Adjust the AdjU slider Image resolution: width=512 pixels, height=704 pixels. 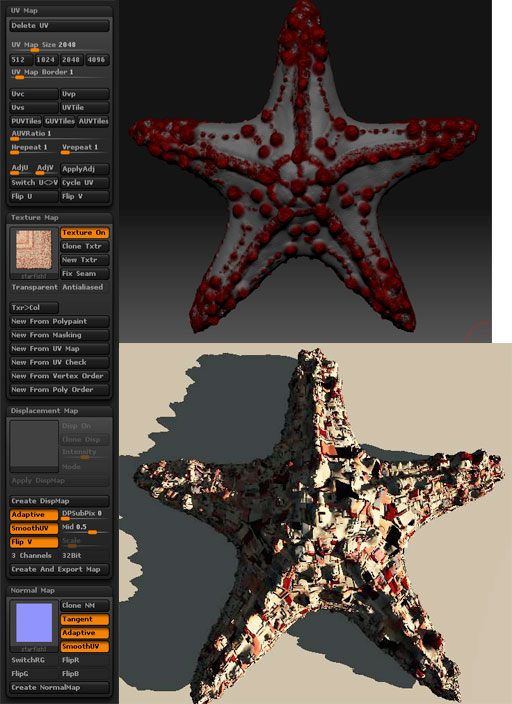pyautogui.click(x=21, y=169)
